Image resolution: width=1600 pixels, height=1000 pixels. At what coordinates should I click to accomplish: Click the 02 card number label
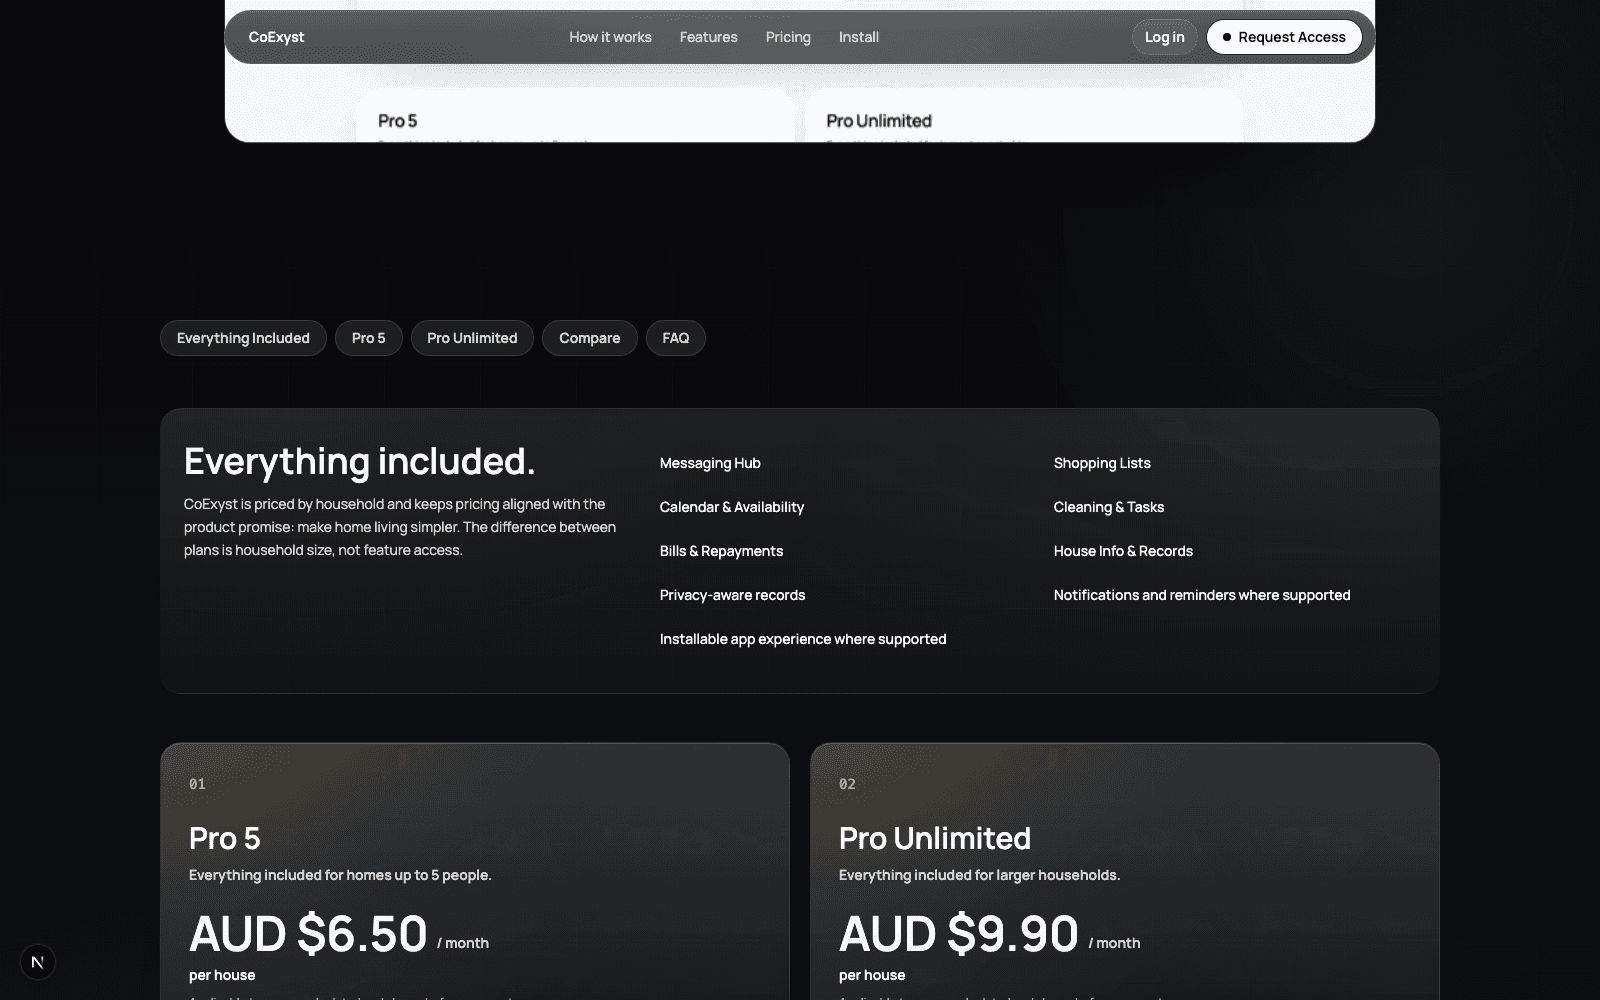(847, 784)
